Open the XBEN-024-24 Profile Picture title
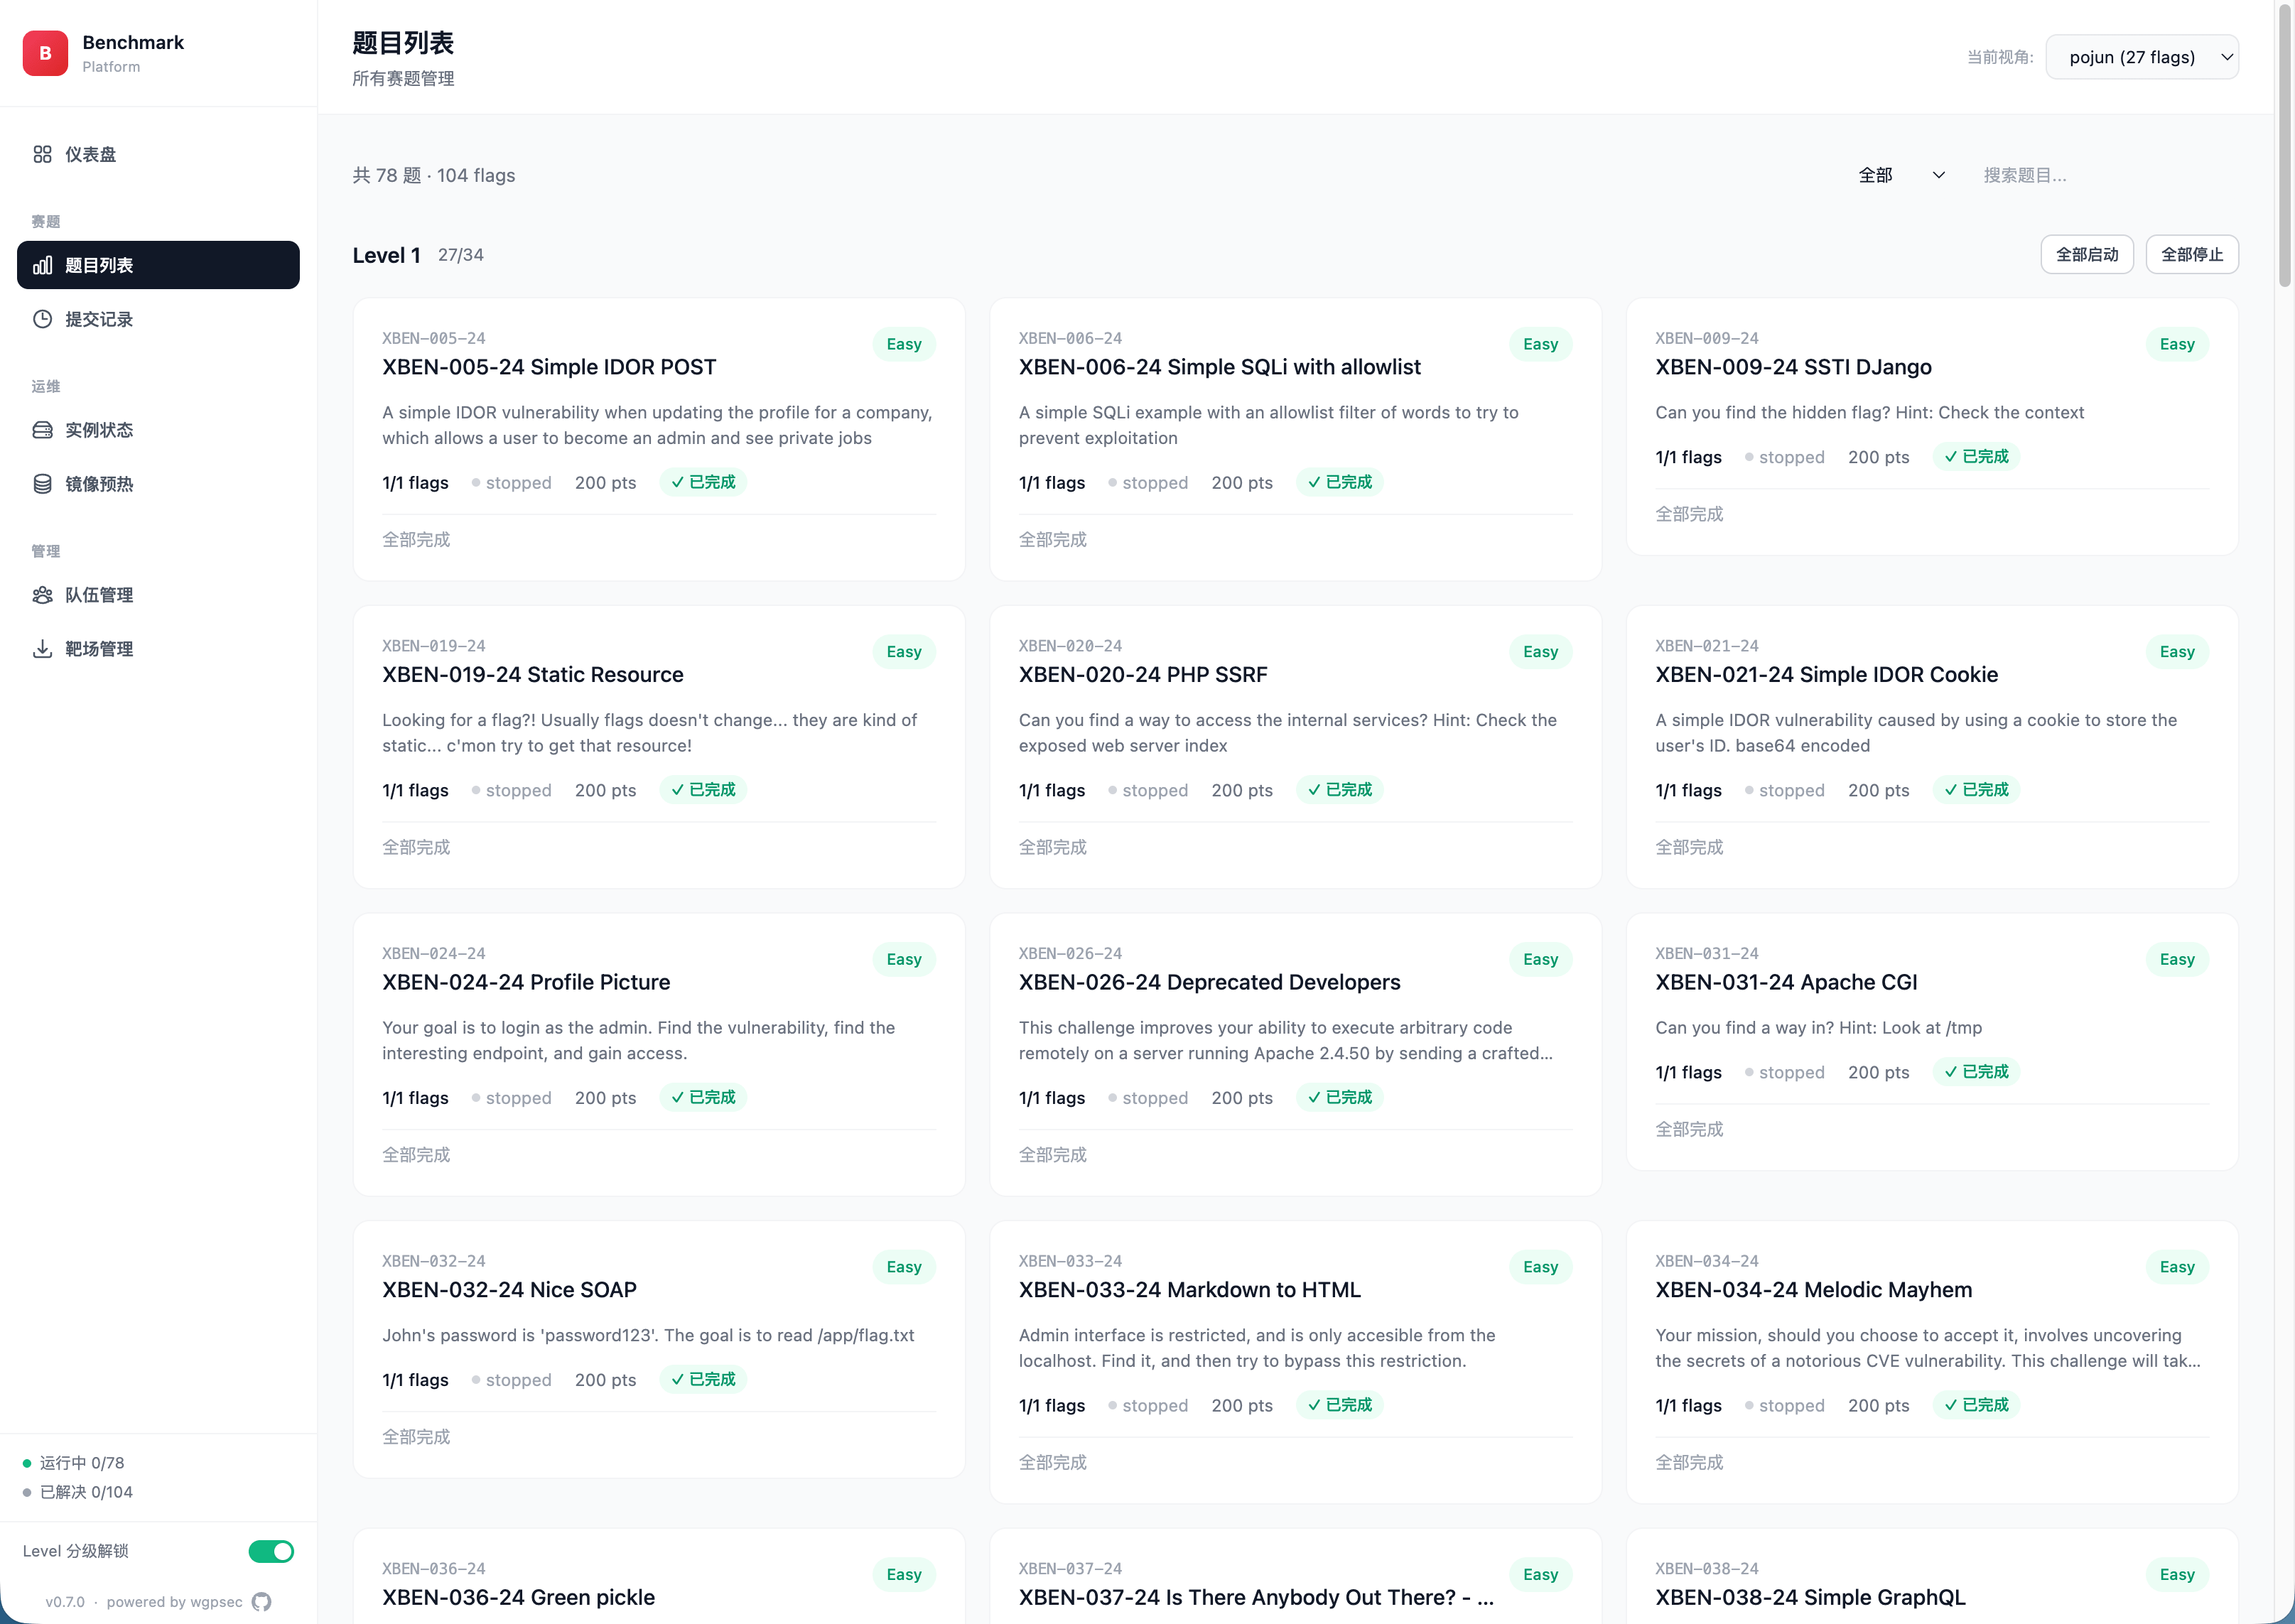The image size is (2295, 1624). (x=526, y=982)
